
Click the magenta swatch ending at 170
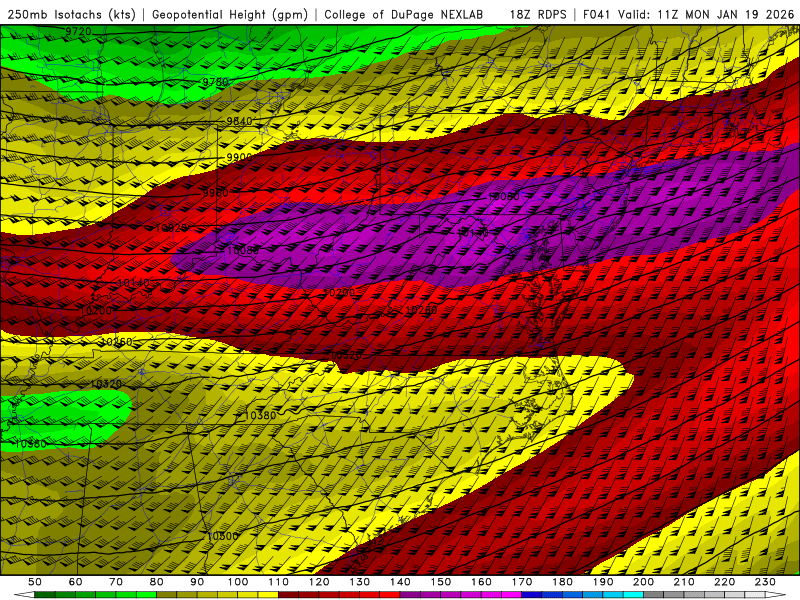[512, 595]
